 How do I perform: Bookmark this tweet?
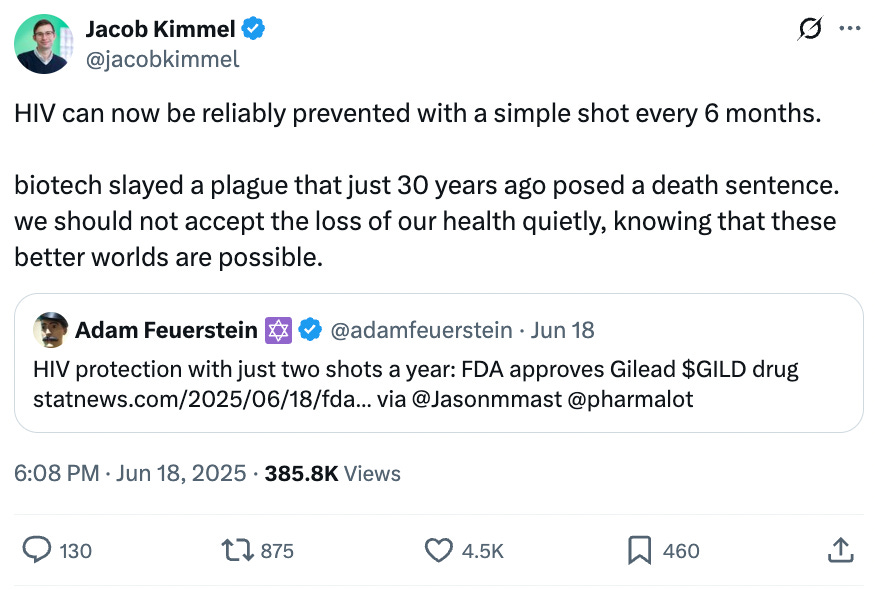click(639, 550)
